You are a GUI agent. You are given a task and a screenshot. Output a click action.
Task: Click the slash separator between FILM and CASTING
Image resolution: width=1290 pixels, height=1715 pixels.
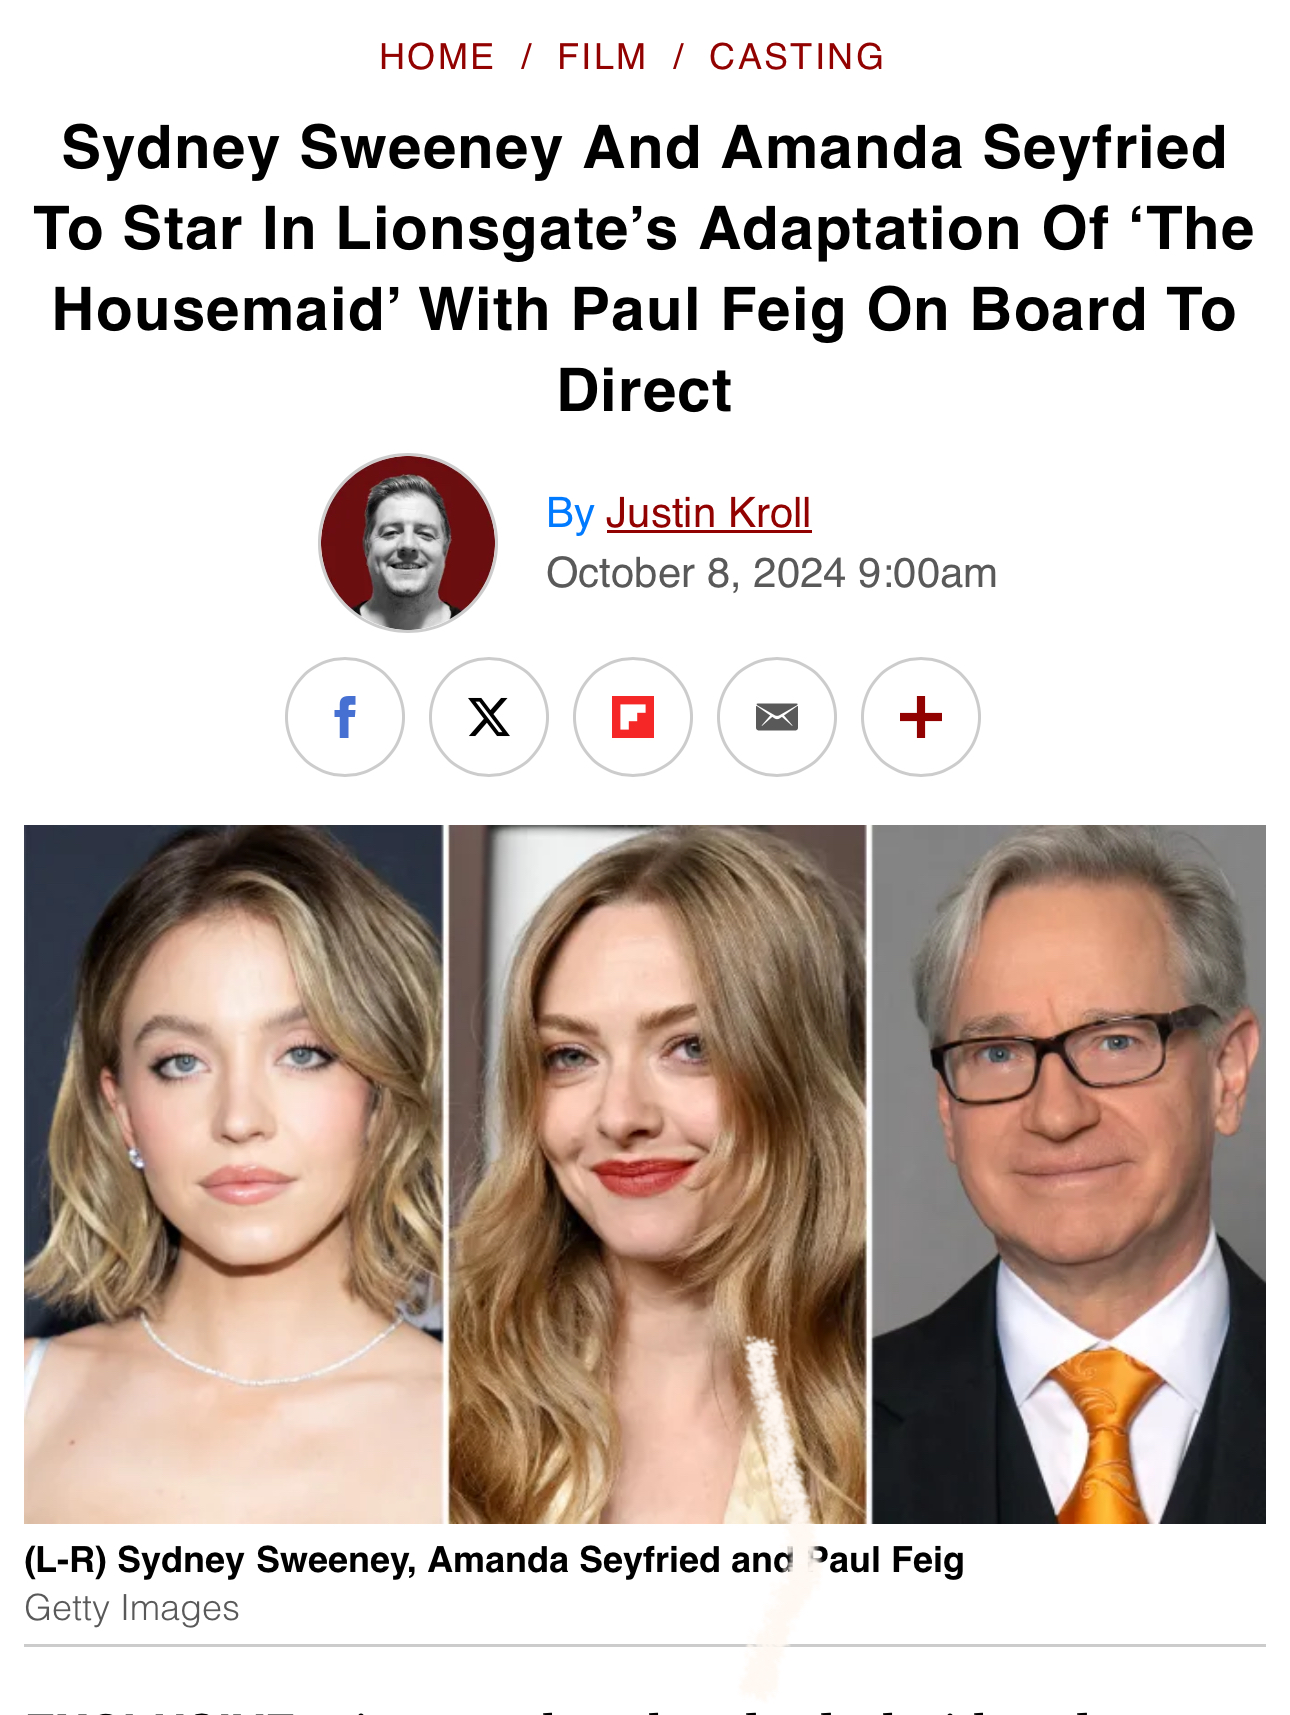(678, 57)
